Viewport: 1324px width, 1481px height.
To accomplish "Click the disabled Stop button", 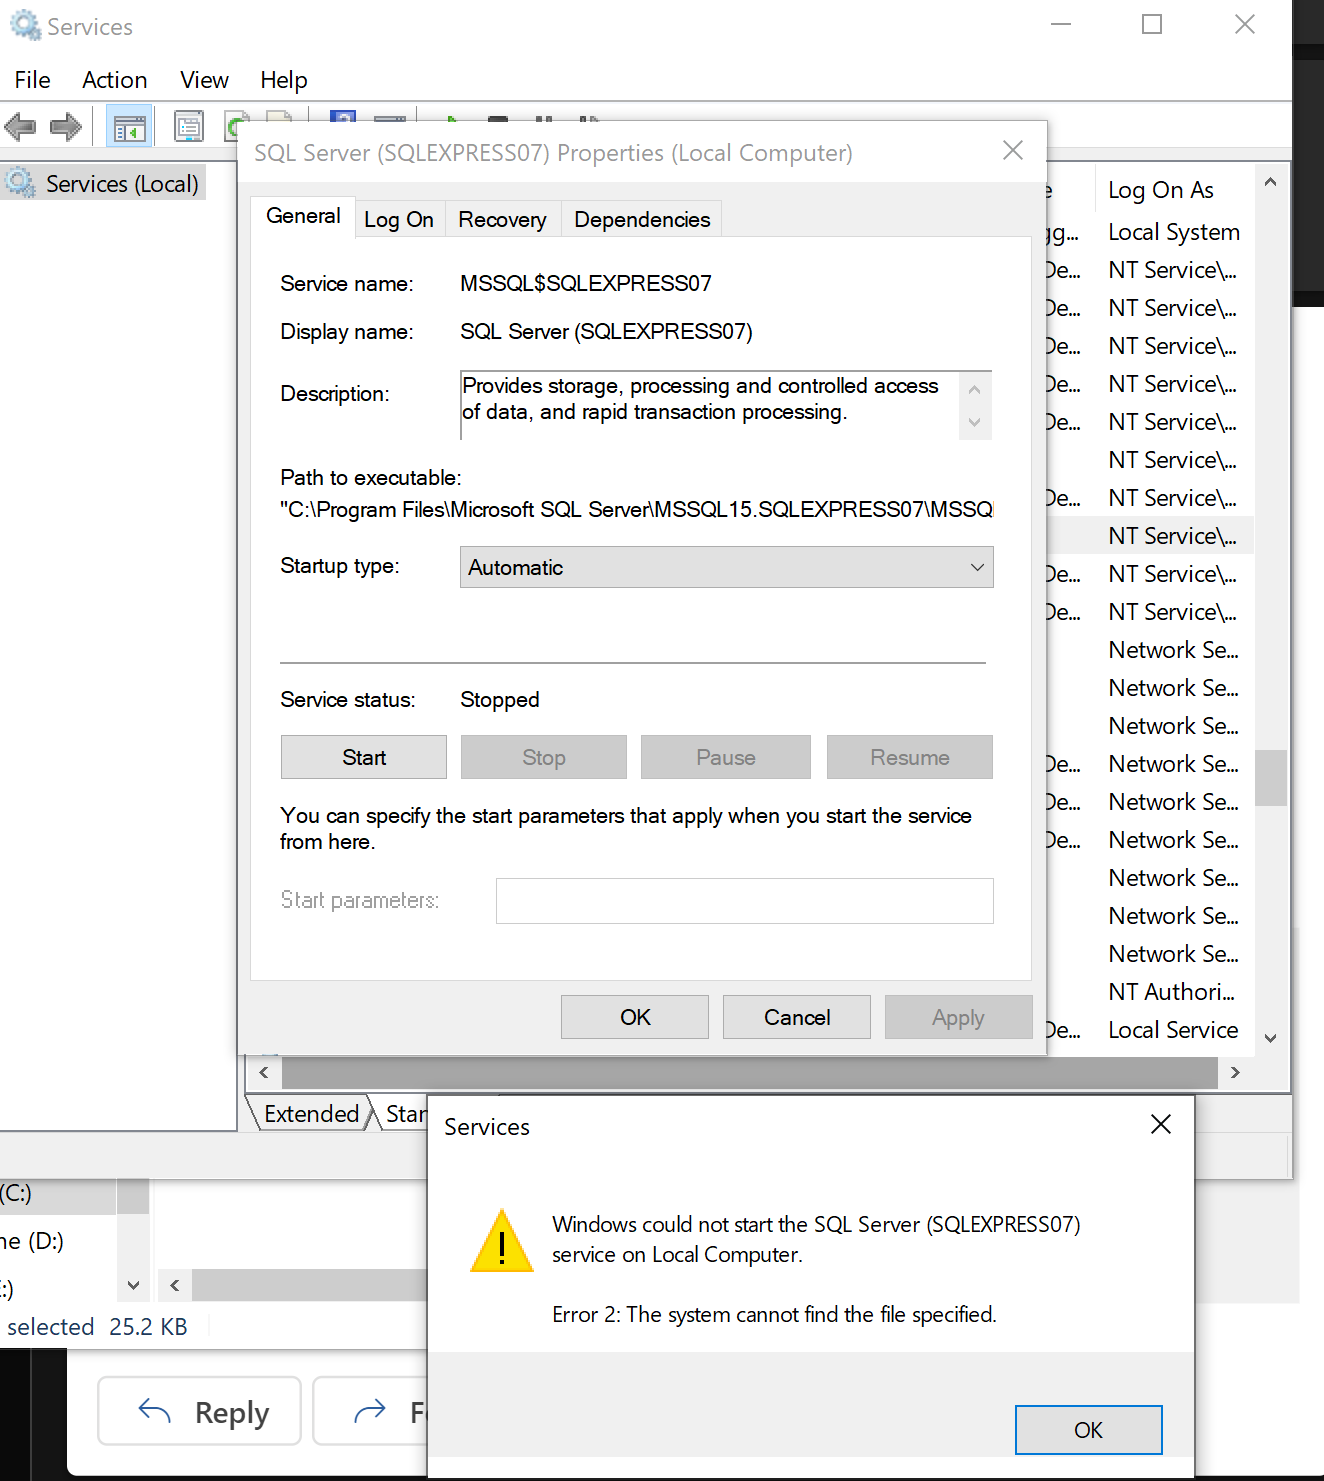I will [544, 758].
